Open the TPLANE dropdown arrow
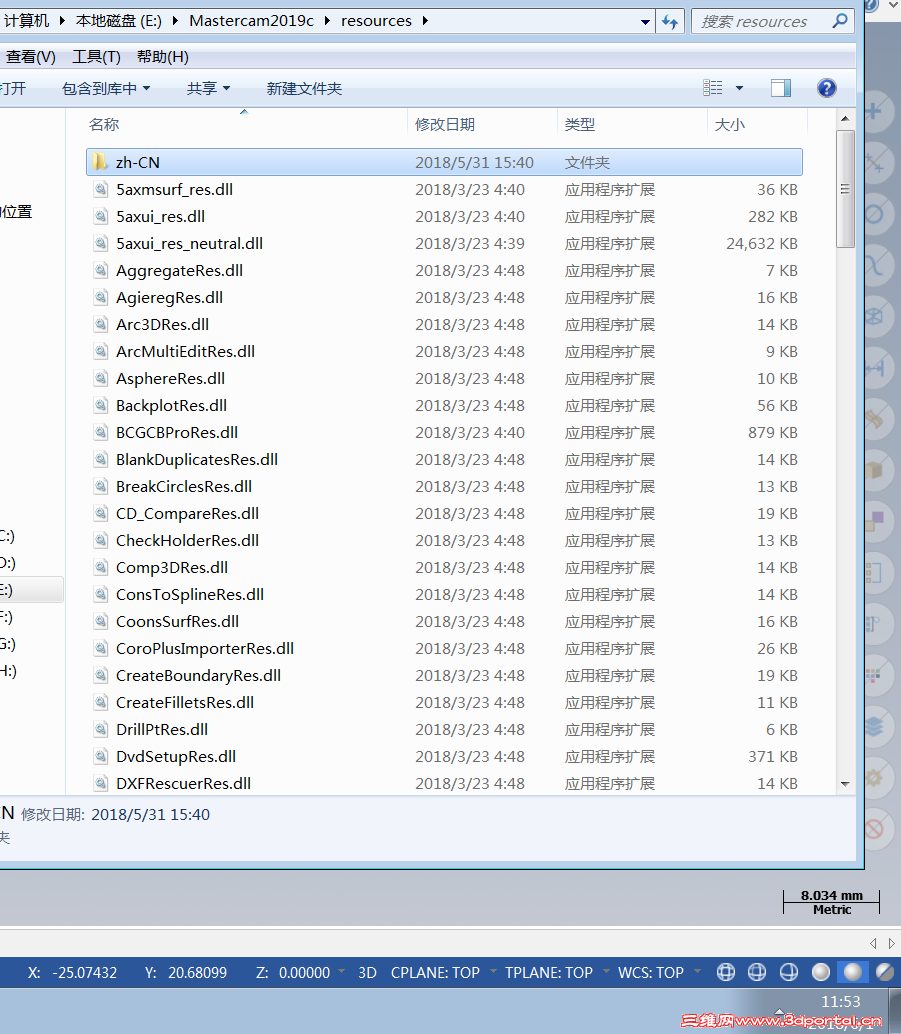This screenshot has height=1034, width=901. 606,971
